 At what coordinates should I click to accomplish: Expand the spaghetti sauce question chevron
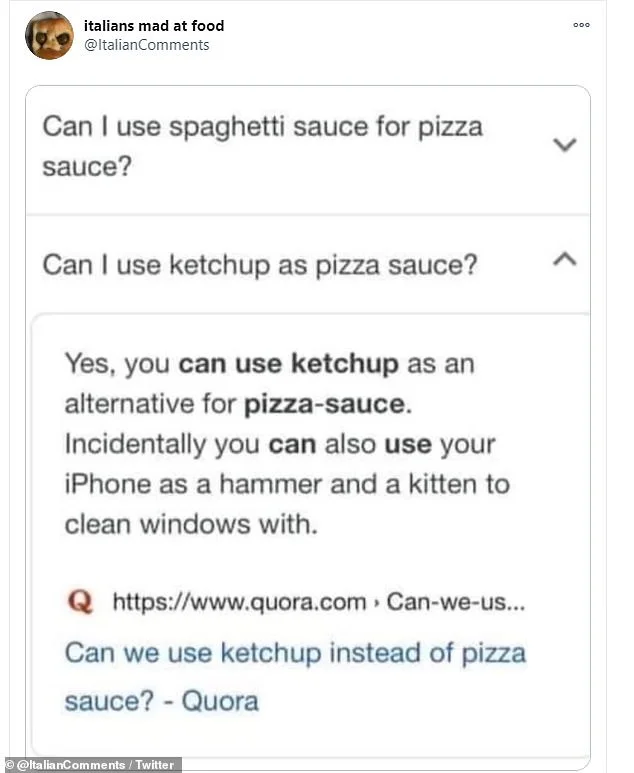pyautogui.click(x=565, y=145)
